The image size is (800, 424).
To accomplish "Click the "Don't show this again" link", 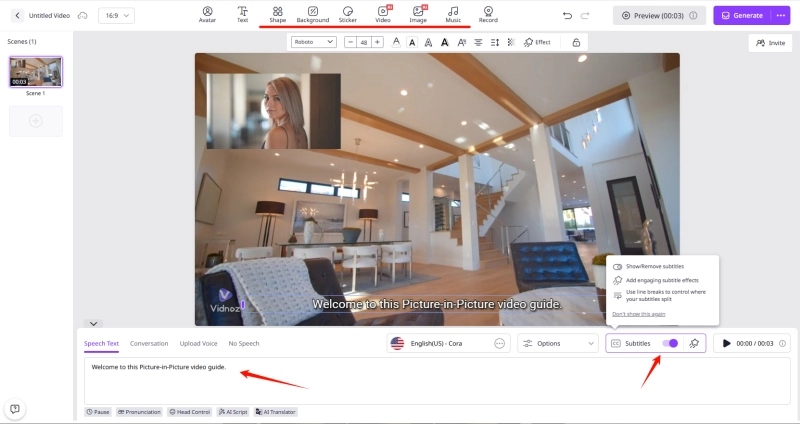I will point(639,314).
